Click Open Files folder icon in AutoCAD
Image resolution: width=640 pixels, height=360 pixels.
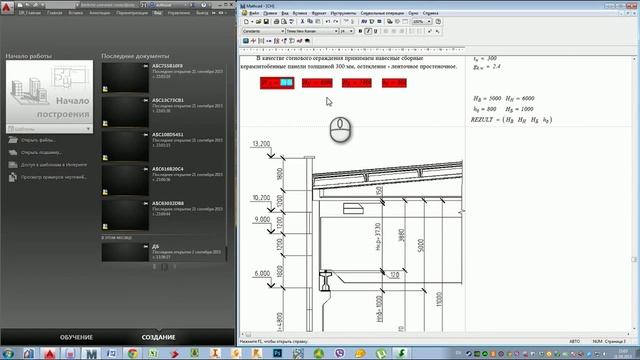tap(13, 140)
